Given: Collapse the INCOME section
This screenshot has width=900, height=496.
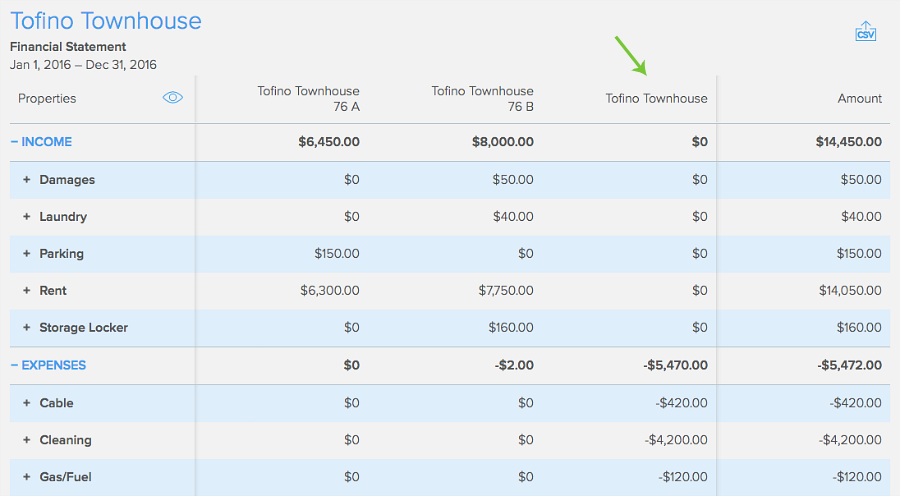Looking at the screenshot, I should coord(41,142).
